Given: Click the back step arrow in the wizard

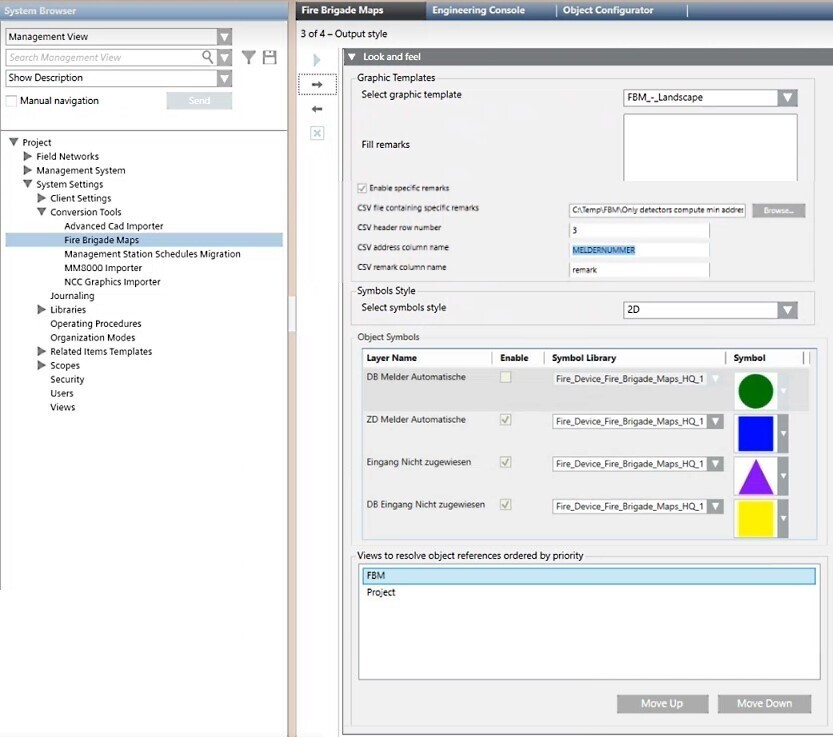Looking at the screenshot, I should click(316, 106).
